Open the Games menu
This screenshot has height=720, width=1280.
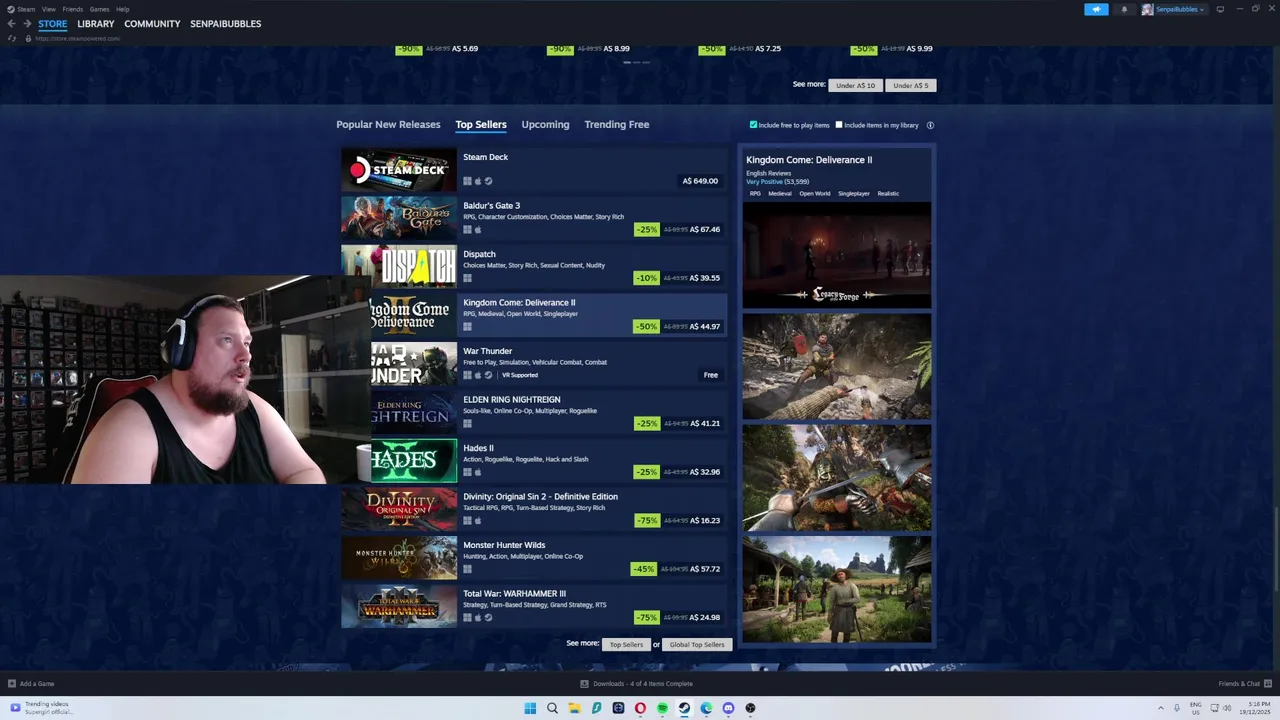click(x=100, y=9)
